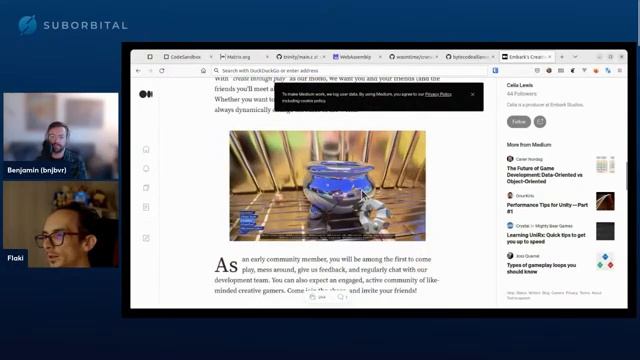Click the Suborbital logo
Viewport: 640px width, 360px height.
click(73, 25)
